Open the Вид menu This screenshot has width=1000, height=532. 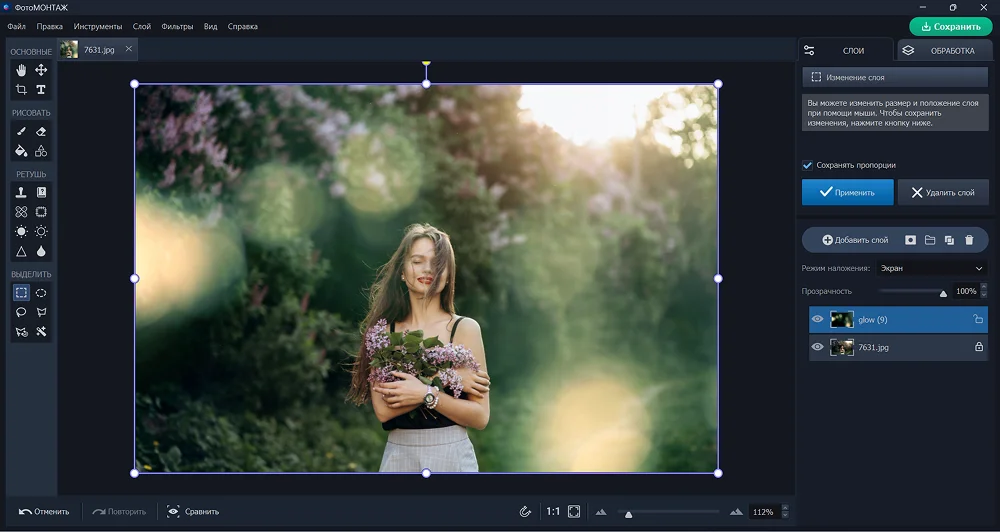click(210, 26)
